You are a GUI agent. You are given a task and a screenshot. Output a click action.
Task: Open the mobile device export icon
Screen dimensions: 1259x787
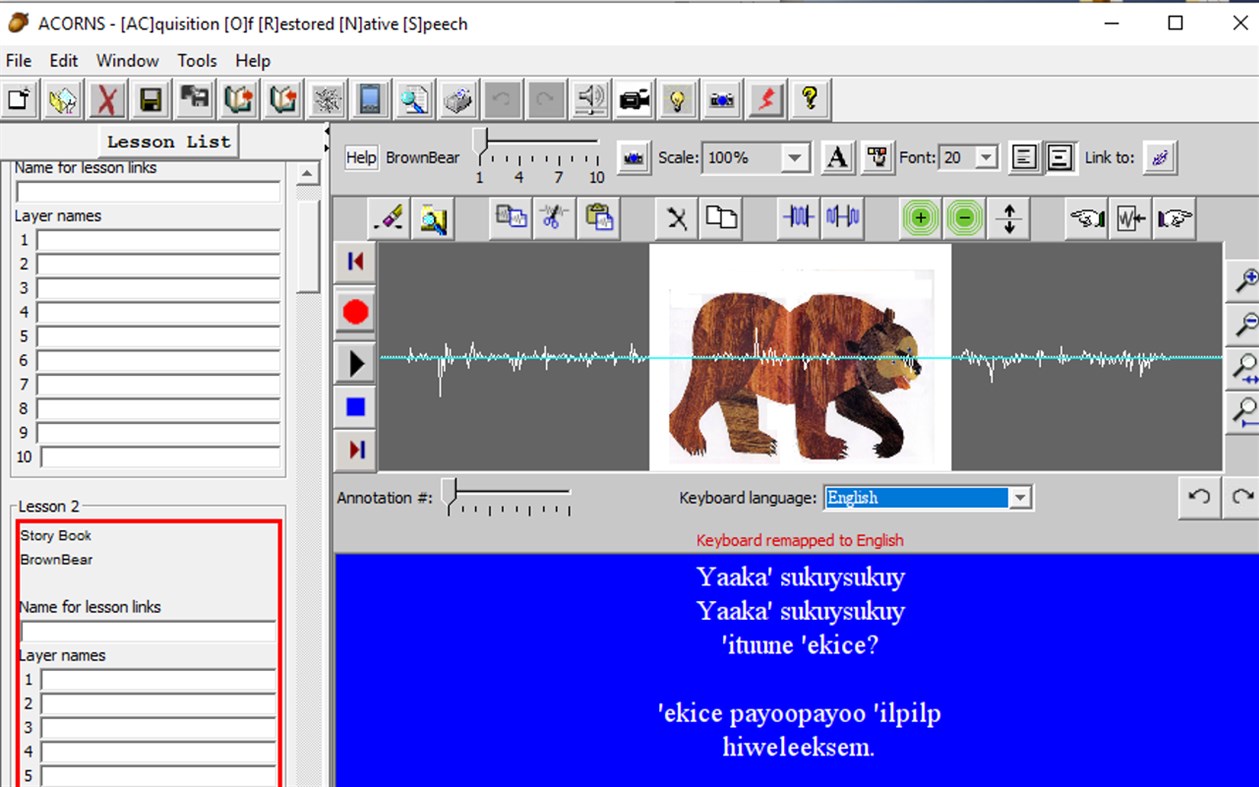click(368, 99)
